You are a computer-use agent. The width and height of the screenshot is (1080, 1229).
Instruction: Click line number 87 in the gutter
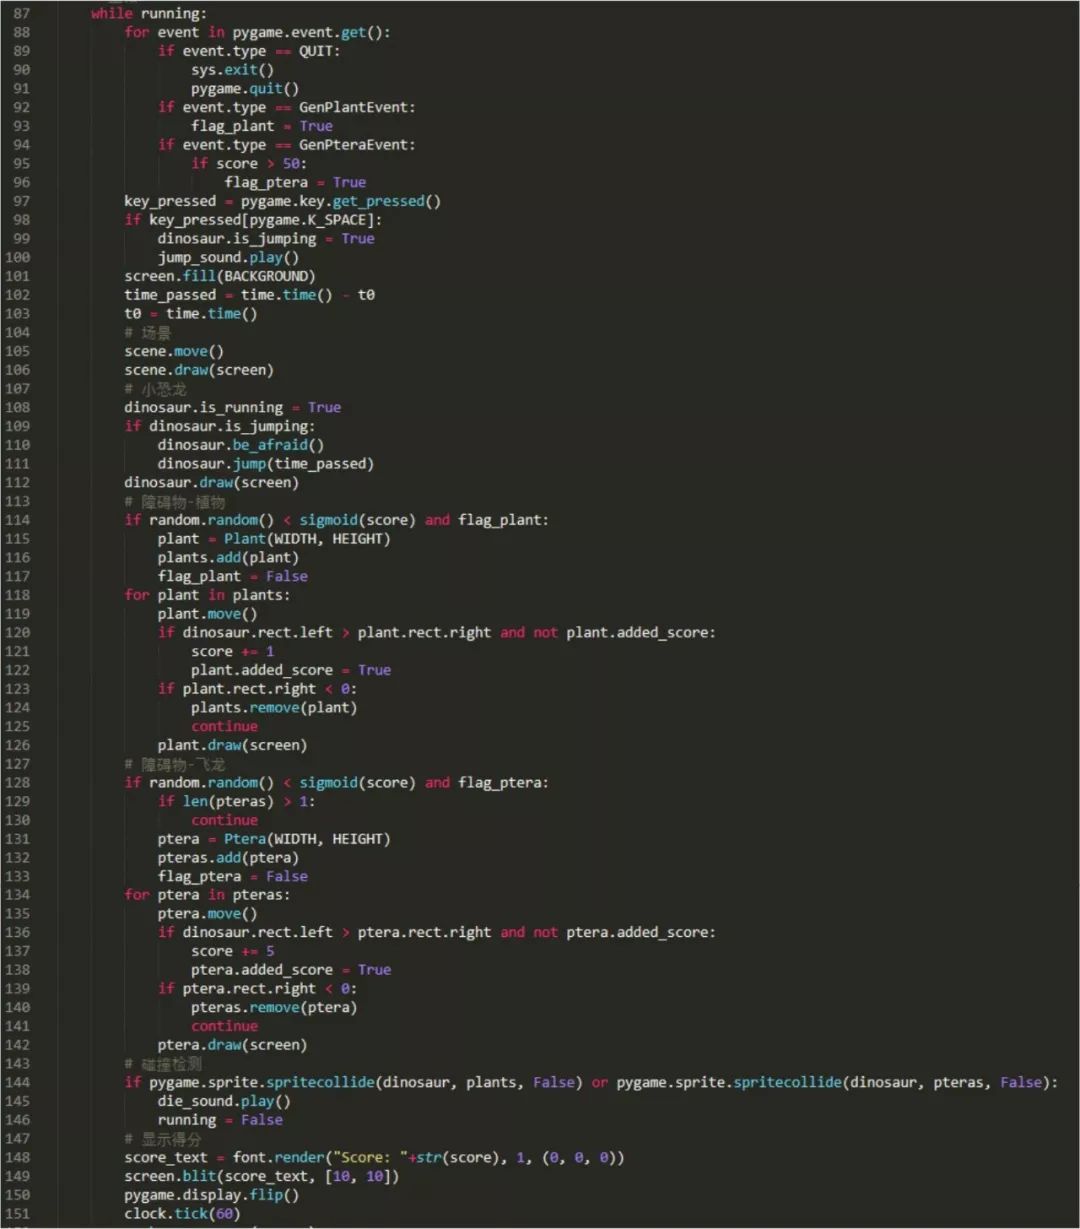pyautogui.click(x=21, y=14)
